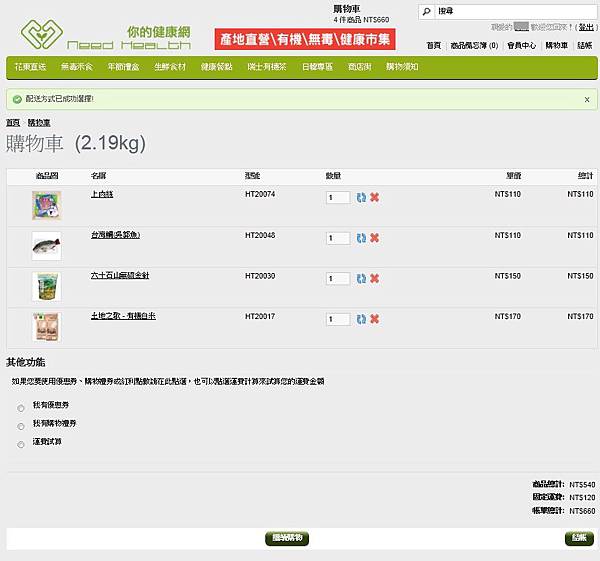Click into the search input field
Screen dimensions: 600x561
[x=516, y=11]
